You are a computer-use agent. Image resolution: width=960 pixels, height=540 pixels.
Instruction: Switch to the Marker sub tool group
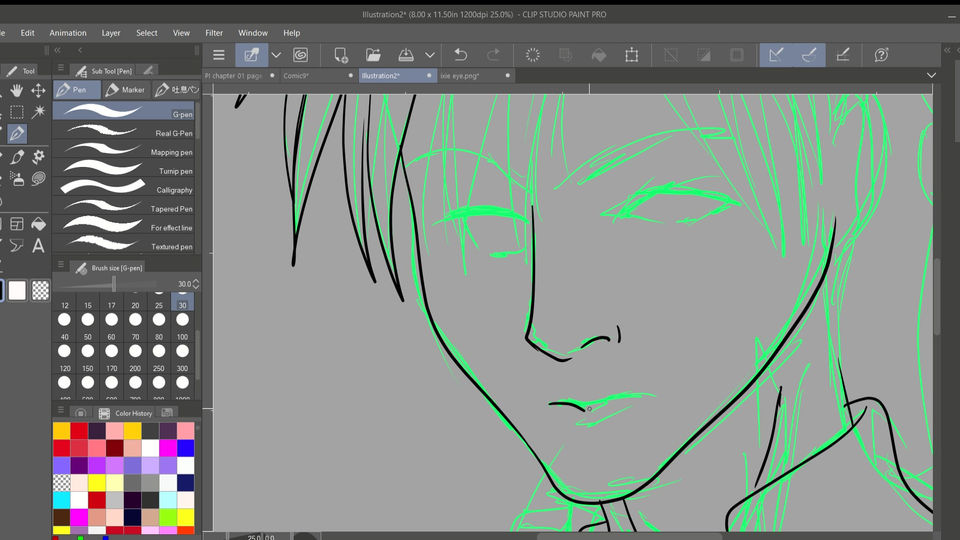(126, 90)
